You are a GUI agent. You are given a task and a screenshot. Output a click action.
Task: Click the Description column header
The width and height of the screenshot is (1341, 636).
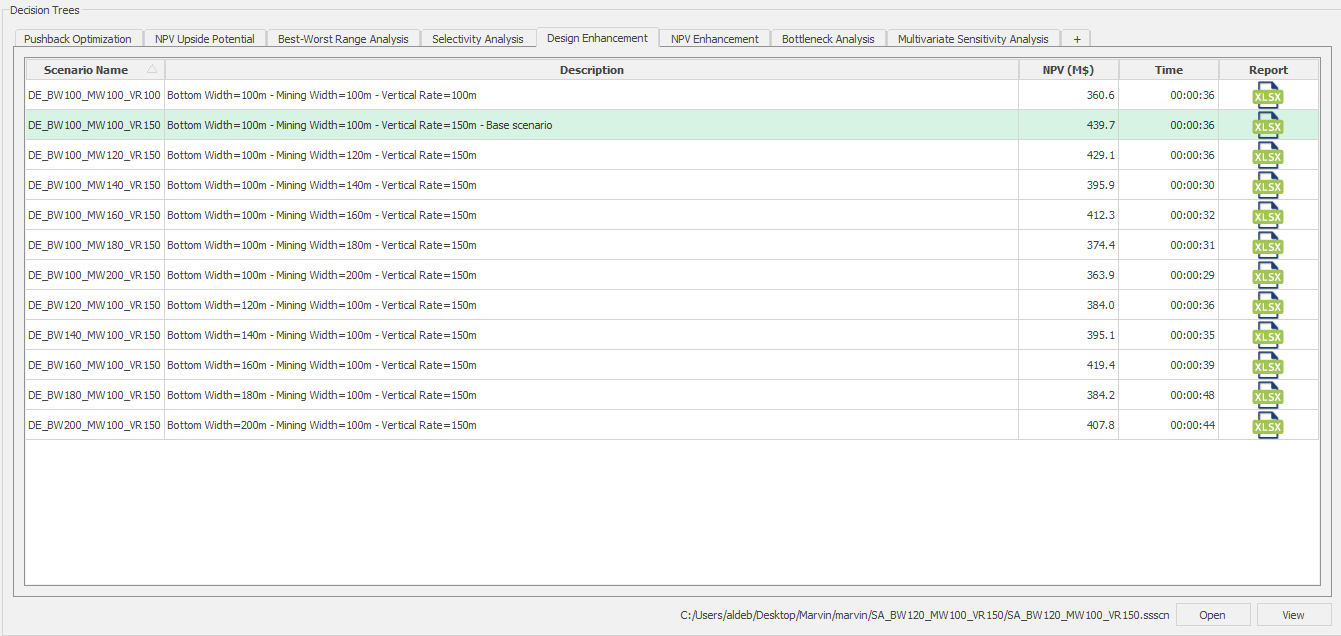(591, 70)
